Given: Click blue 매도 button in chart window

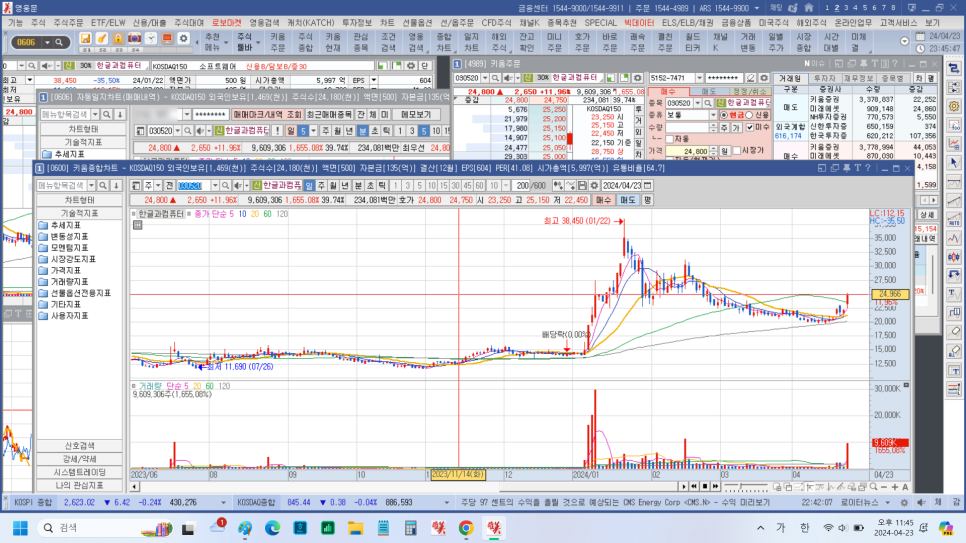Looking at the screenshot, I should (628, 200).
